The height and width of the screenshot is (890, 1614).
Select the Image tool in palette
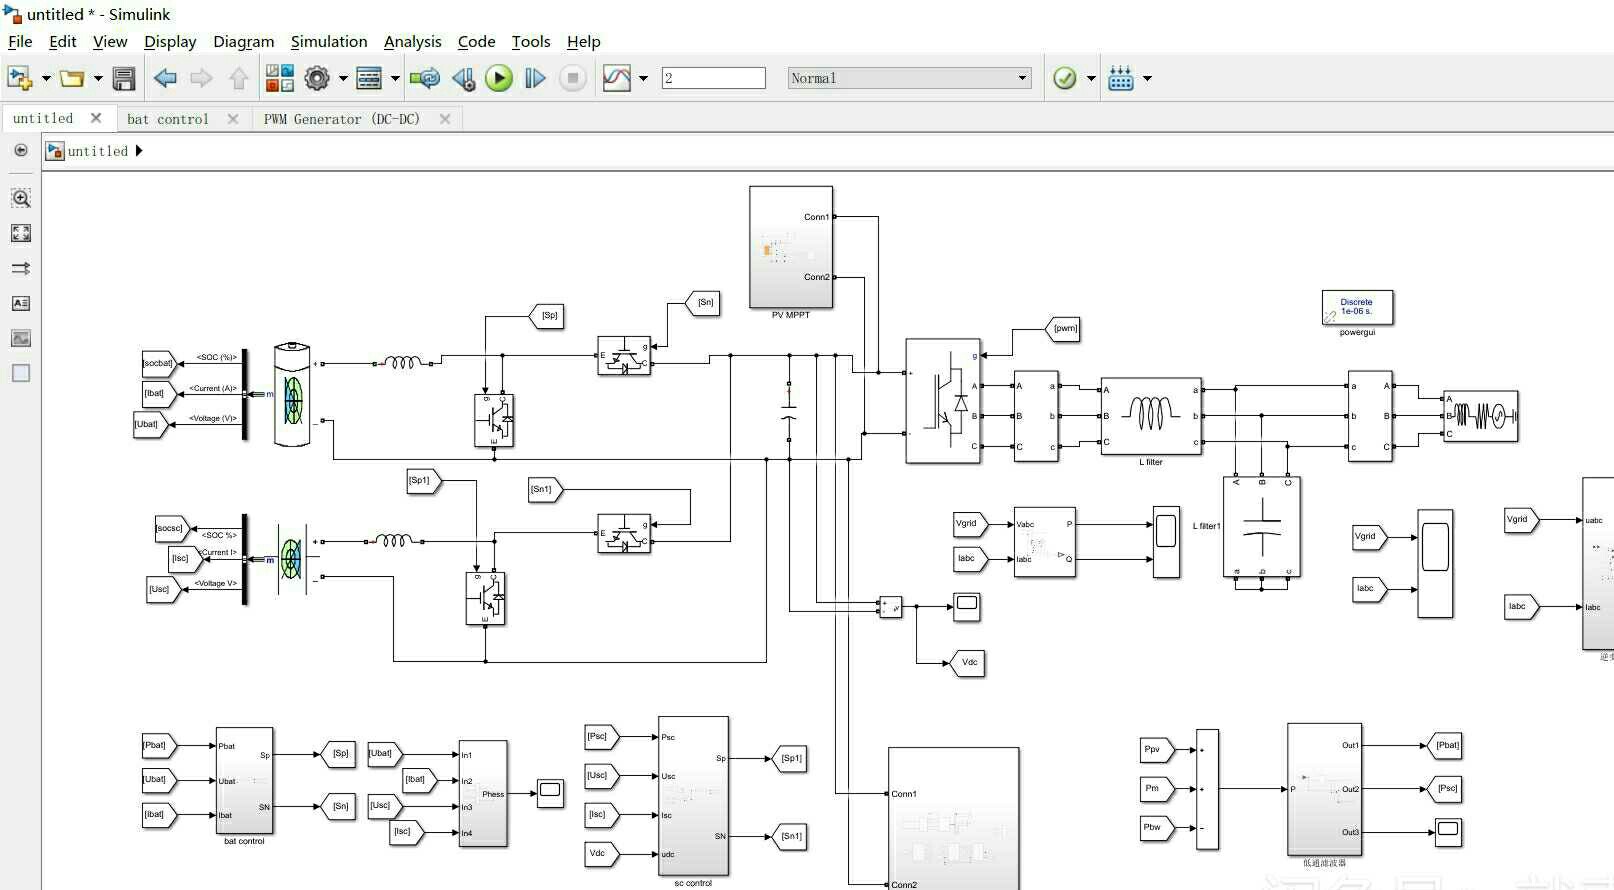pyautogui.click(x=21, y=338)
